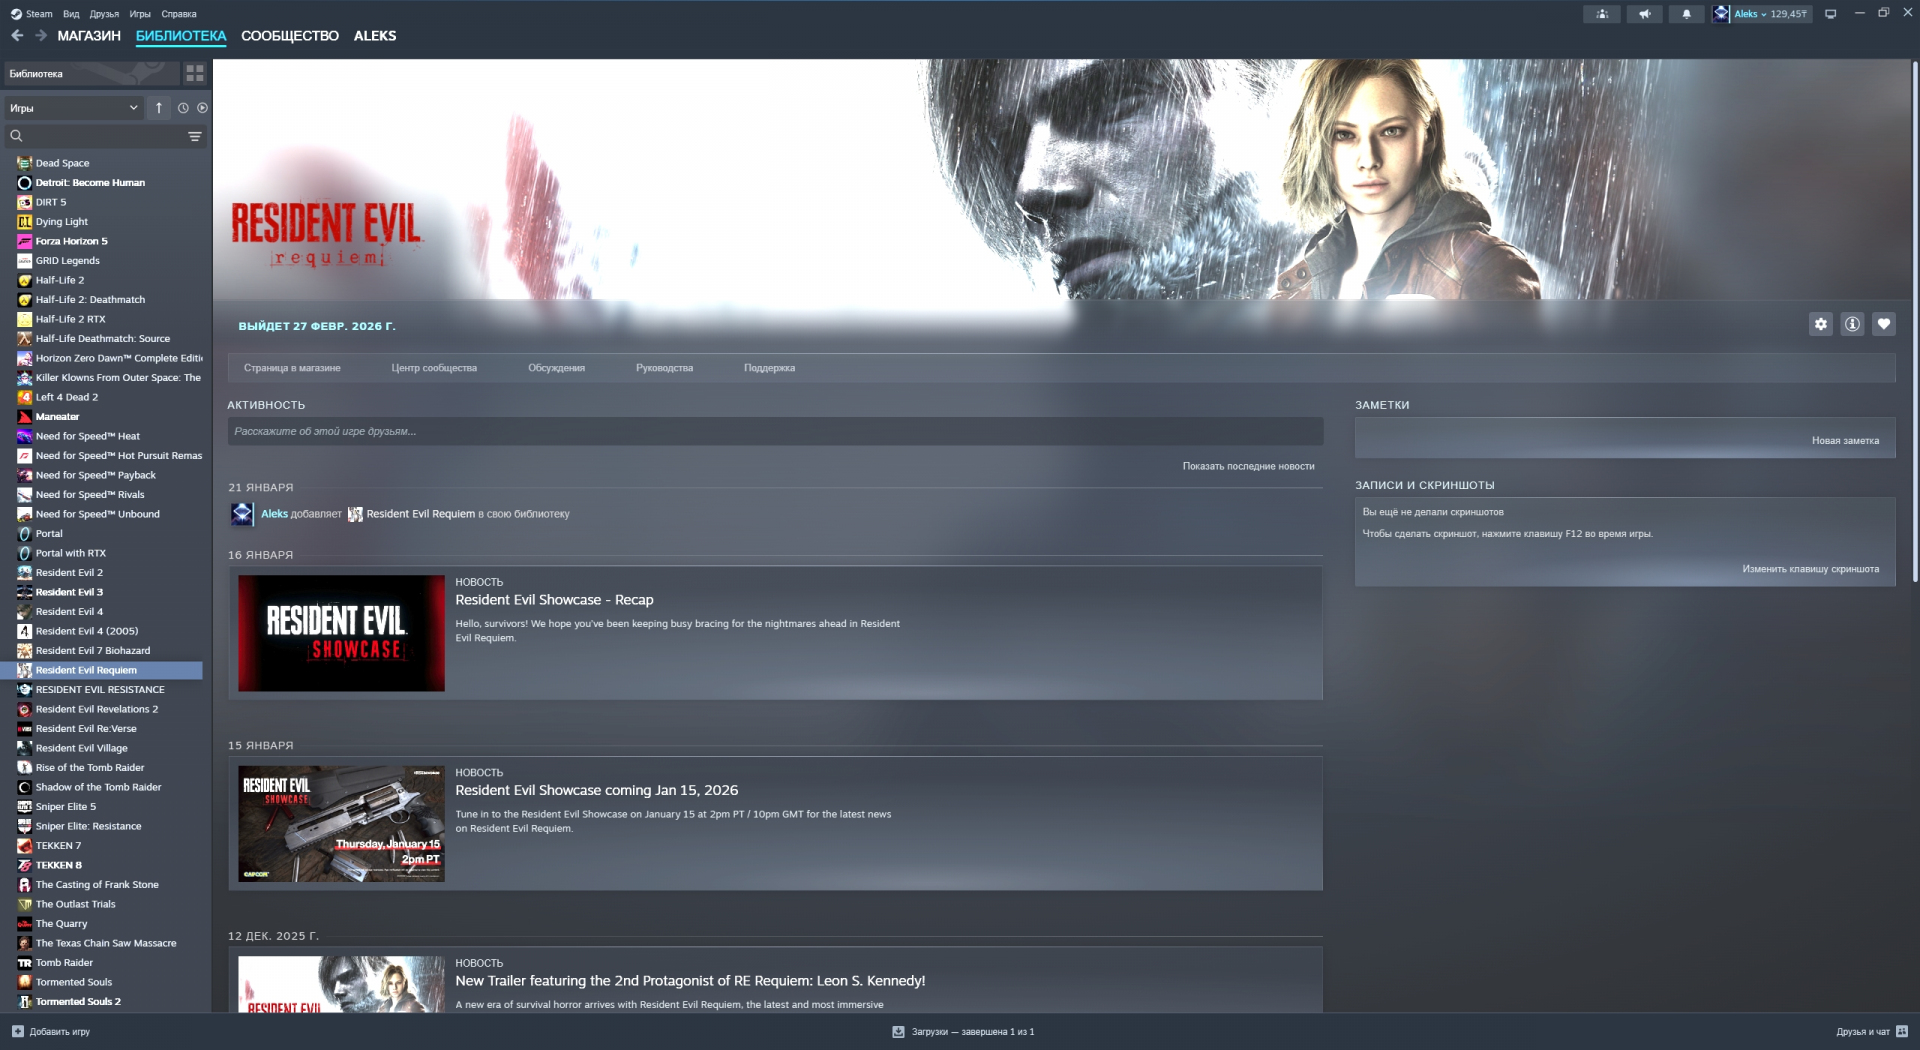Open game settings gear for Resident Evil Requiem
Screen dimensions: 1920x1050
point(1820,324)
